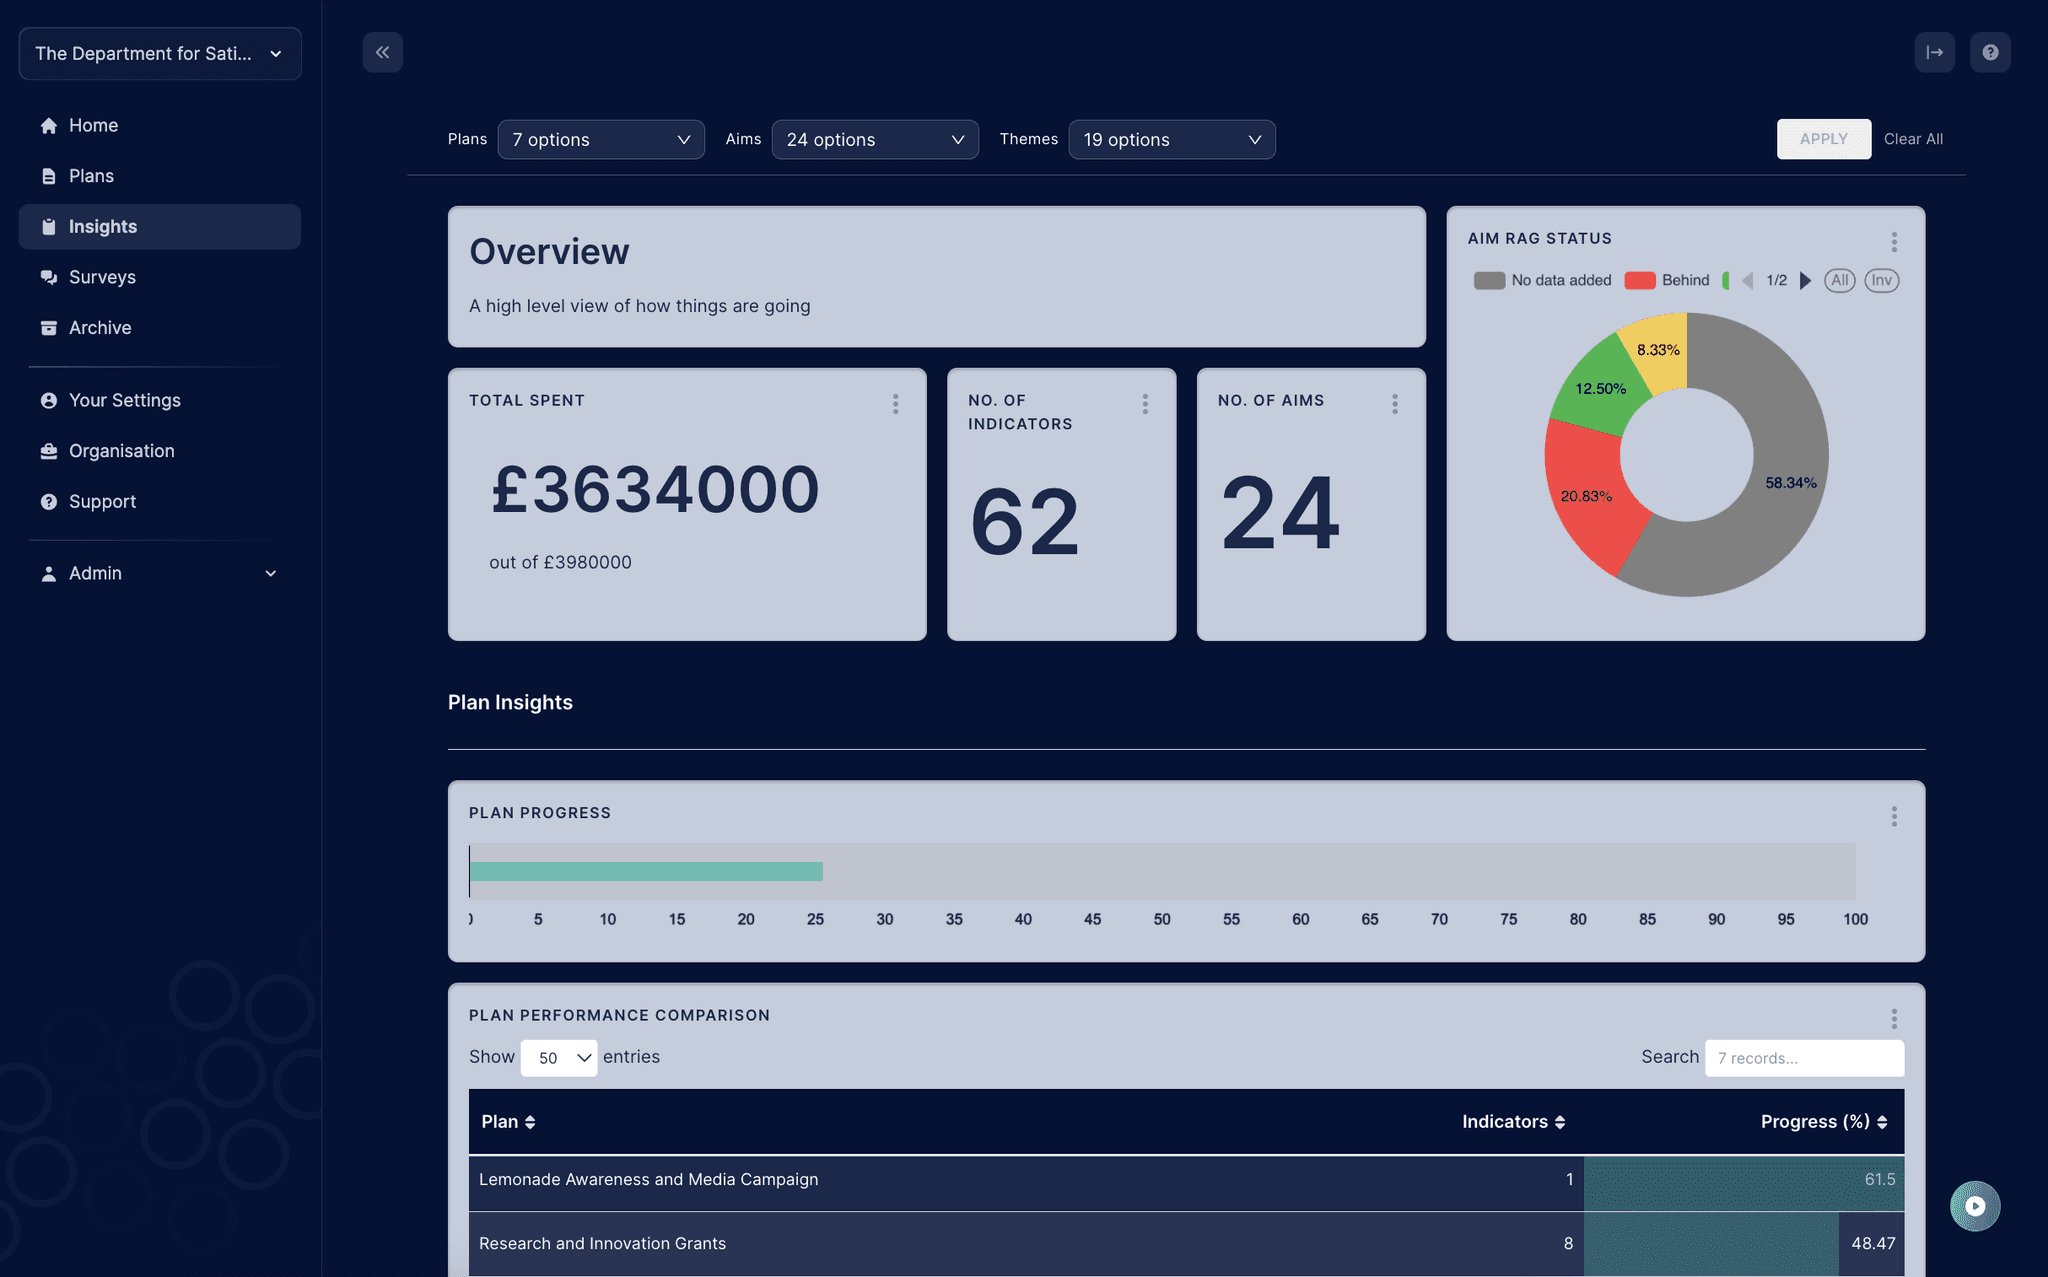The width and height of the screenshot is (2048, 1277).
Task: Open Total Spent card options menu
Action: coord(895,403)
